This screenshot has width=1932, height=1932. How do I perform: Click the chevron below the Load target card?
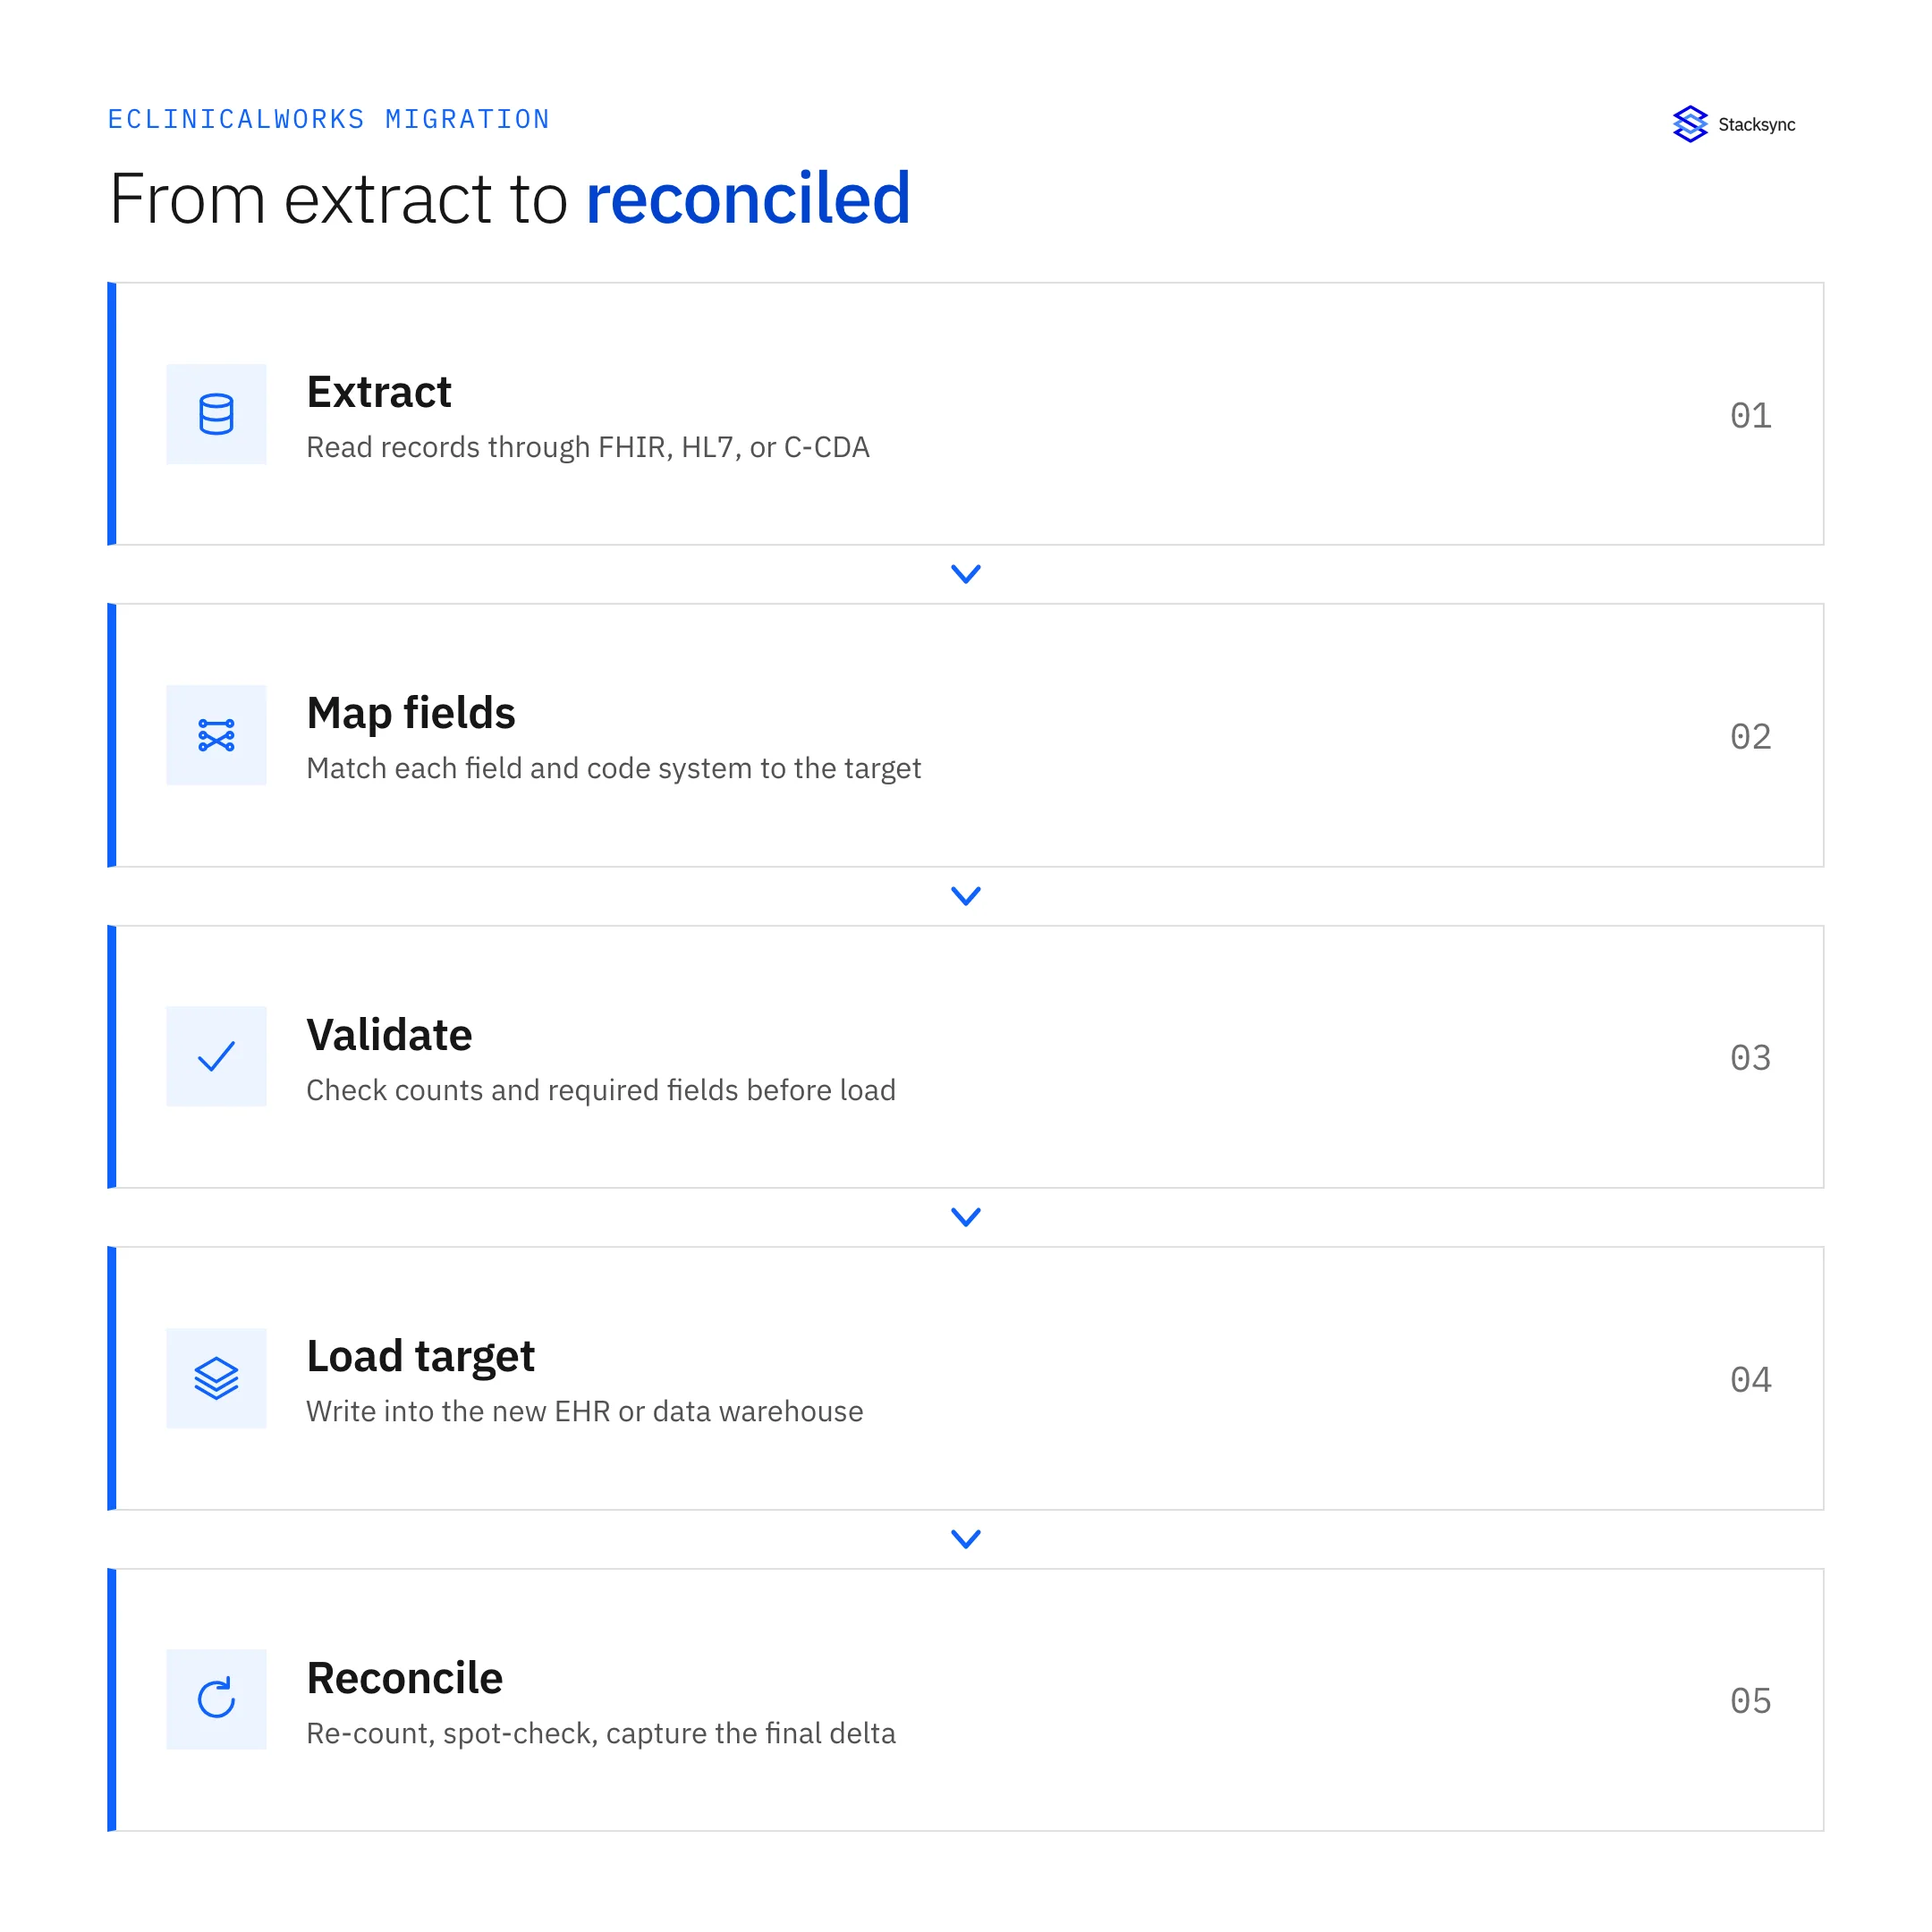pos(966,1539)
